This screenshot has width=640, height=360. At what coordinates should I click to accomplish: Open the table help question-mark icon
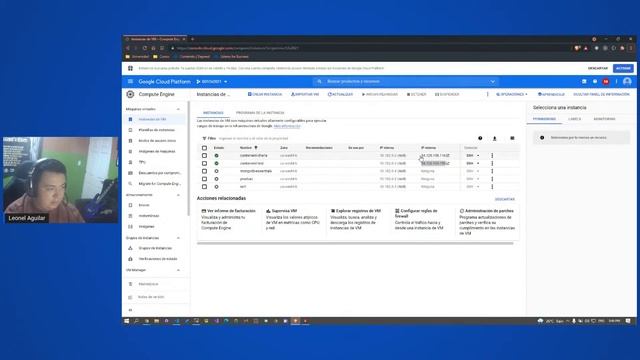(480, 138)
